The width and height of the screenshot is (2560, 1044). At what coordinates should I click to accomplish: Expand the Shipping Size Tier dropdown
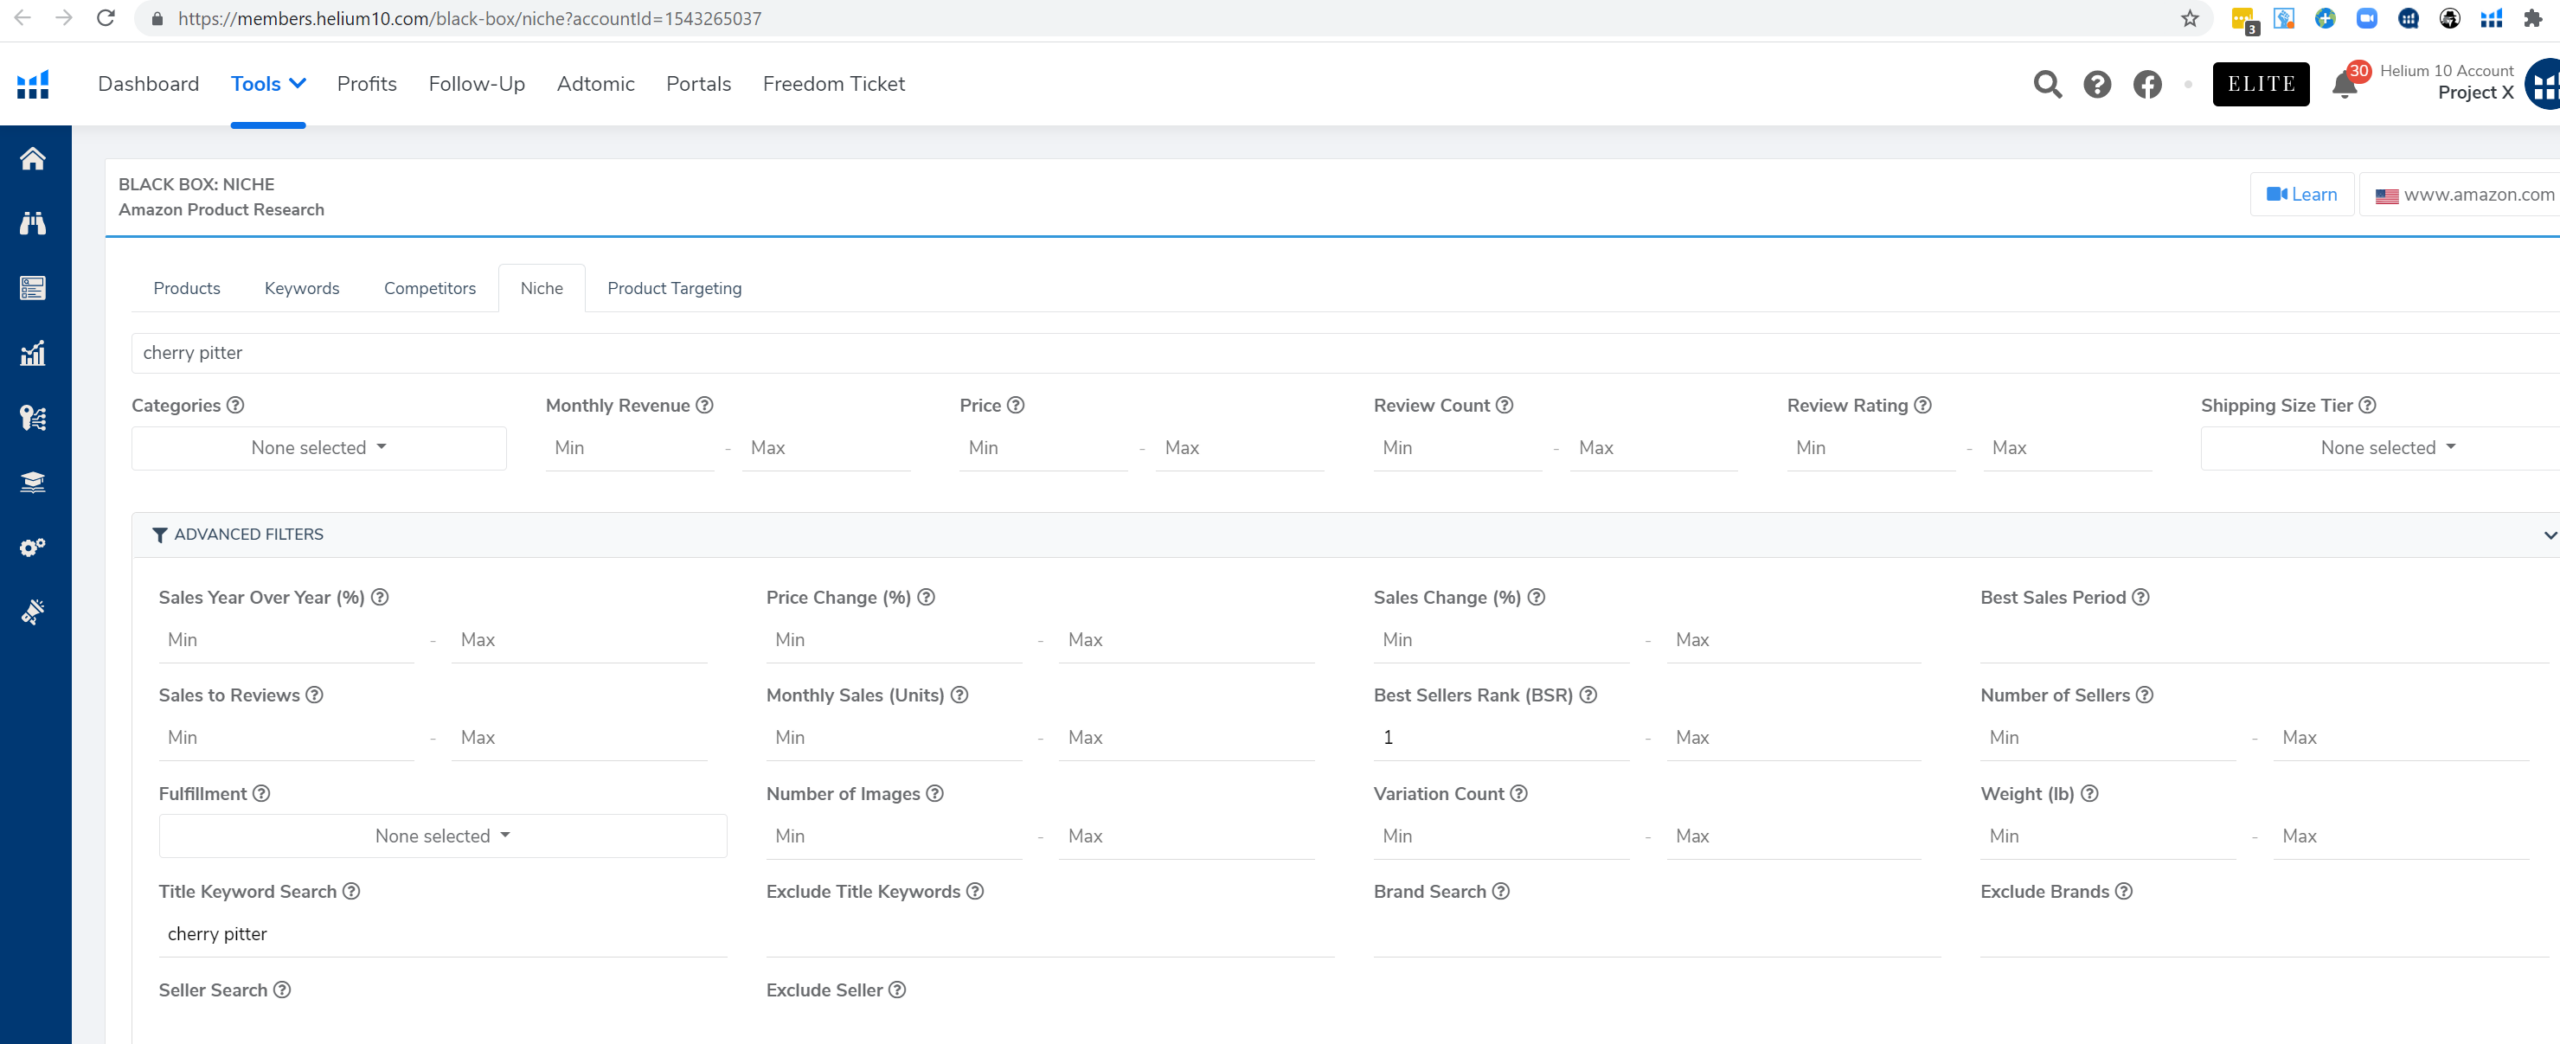click(2385, 448)
